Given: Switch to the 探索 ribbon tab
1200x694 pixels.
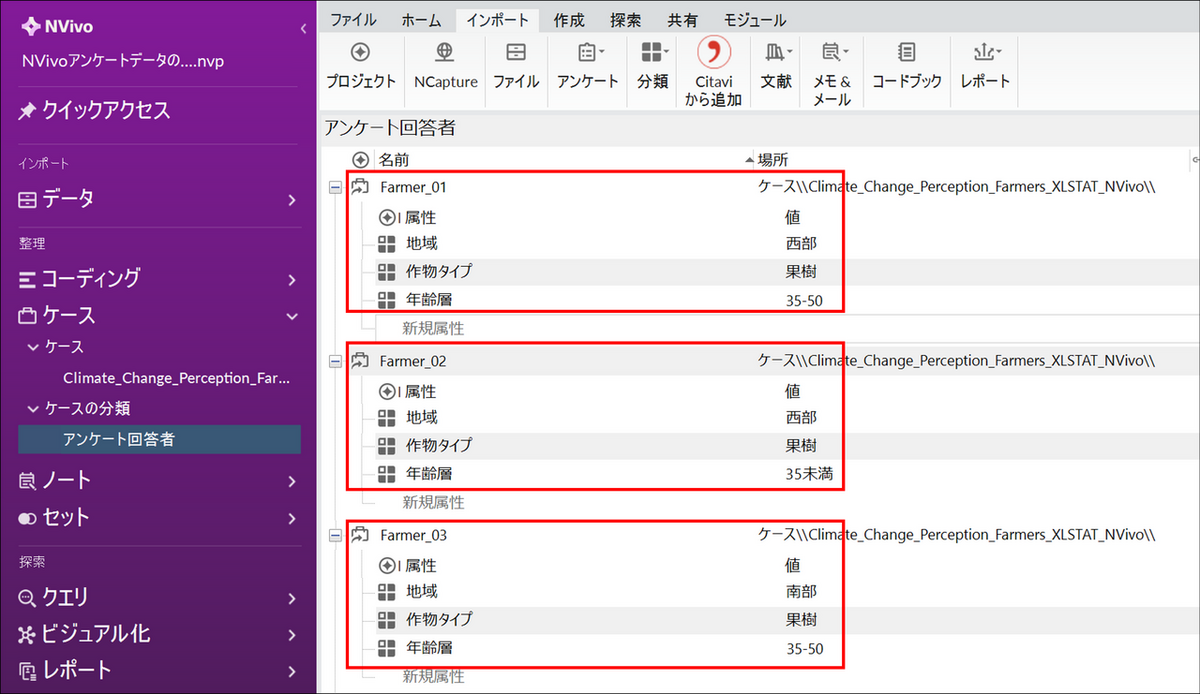Looking at the screenshot, I should point(625,20).
